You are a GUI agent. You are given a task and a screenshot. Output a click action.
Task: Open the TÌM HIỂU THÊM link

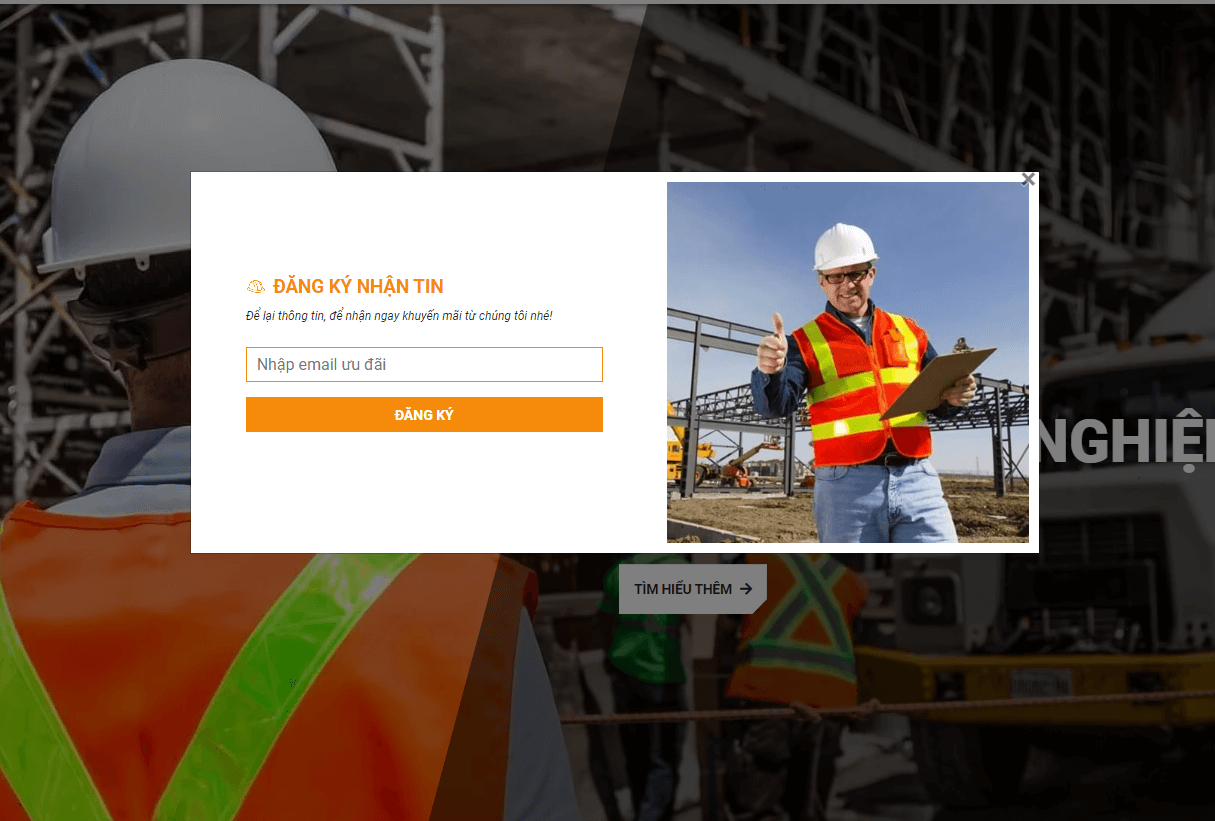(693, 589)
